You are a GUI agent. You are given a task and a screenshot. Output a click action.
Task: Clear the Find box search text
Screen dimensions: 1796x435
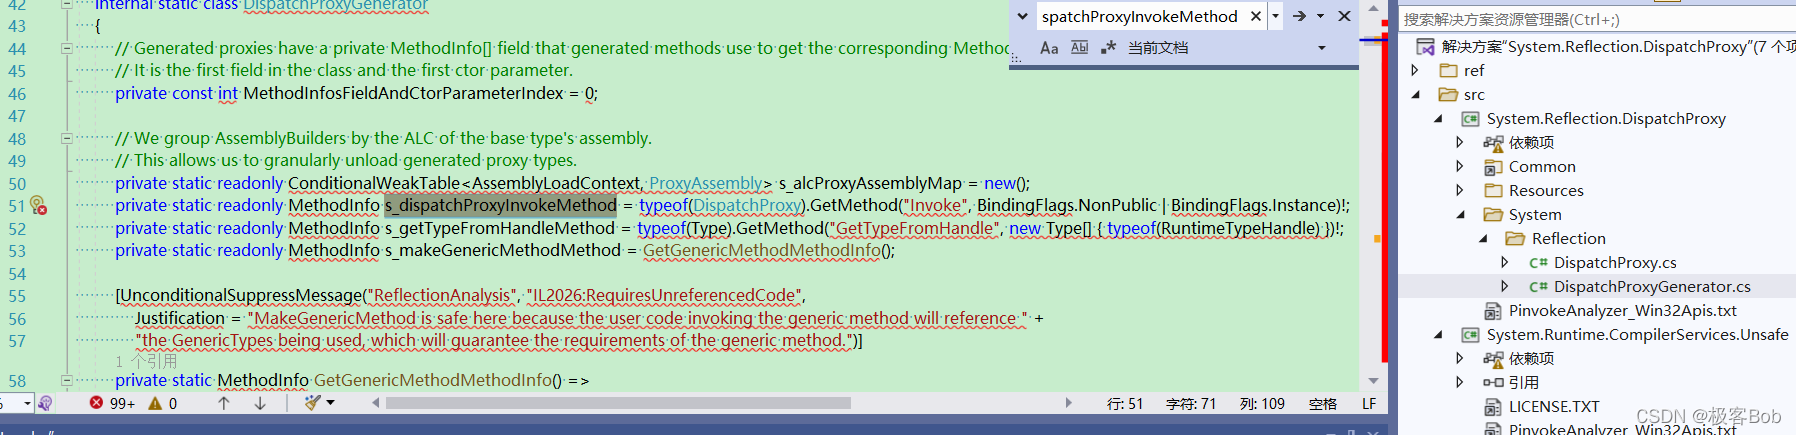coord(1255,16)
